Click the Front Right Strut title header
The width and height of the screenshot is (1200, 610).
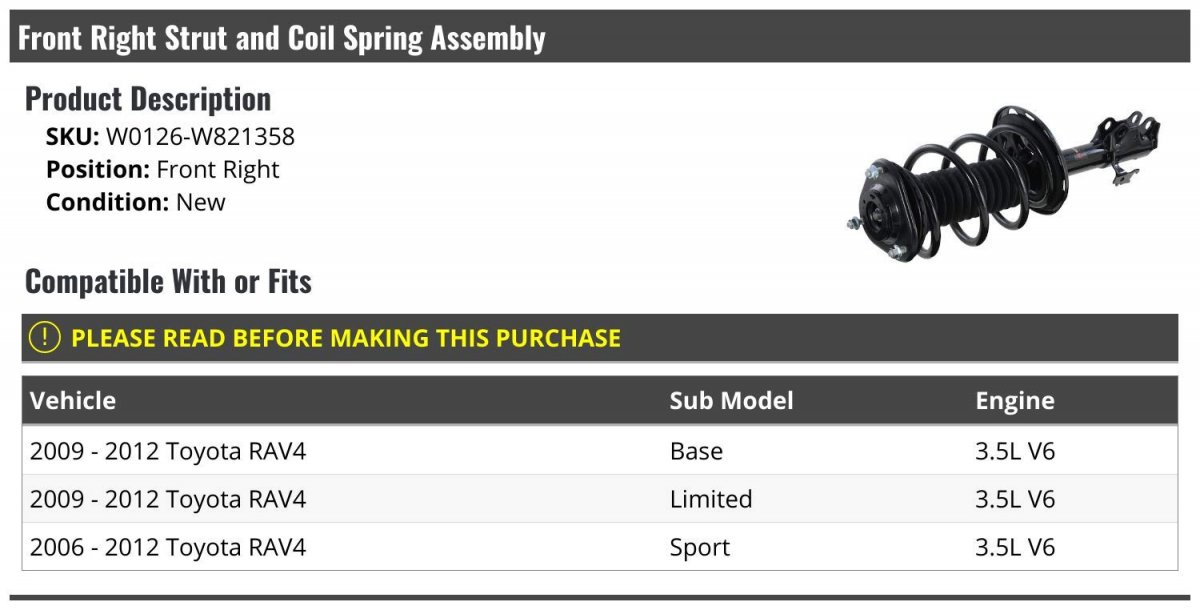click(x=282, y=38)
